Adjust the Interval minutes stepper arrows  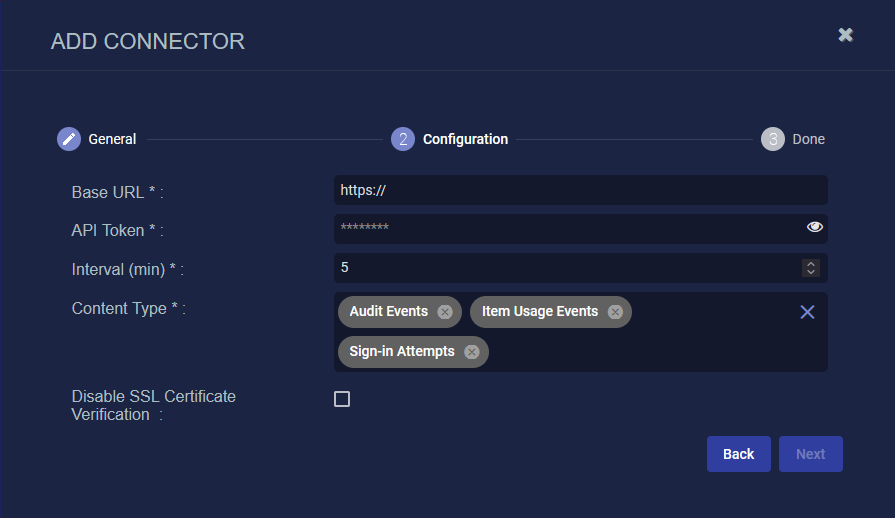point(811,268)
